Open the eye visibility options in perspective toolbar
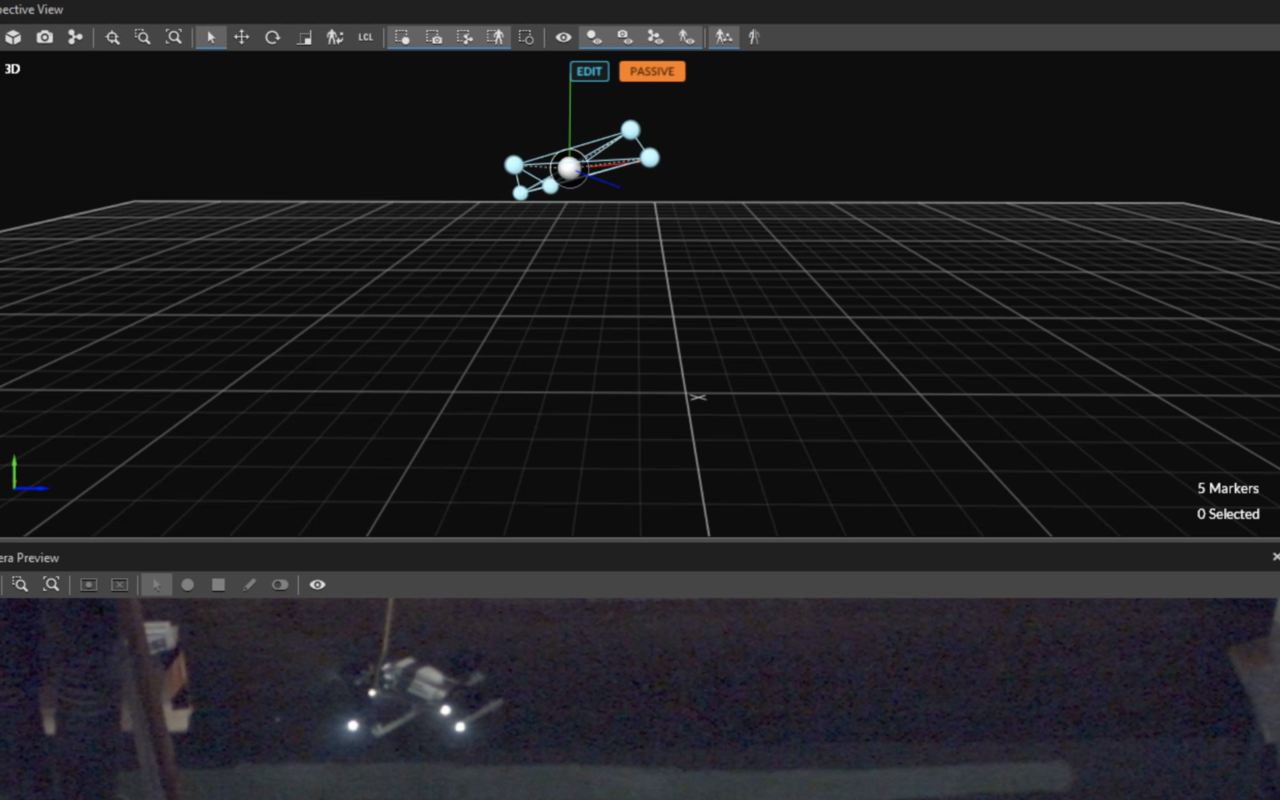 (x=564, y=37)
